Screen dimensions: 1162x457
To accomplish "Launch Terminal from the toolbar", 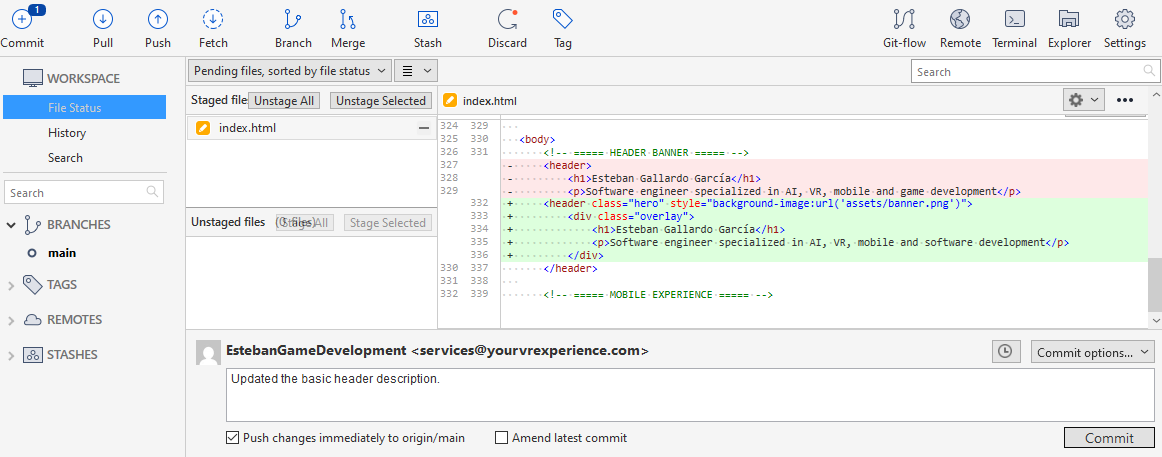I will click(x=1014, y=20).
